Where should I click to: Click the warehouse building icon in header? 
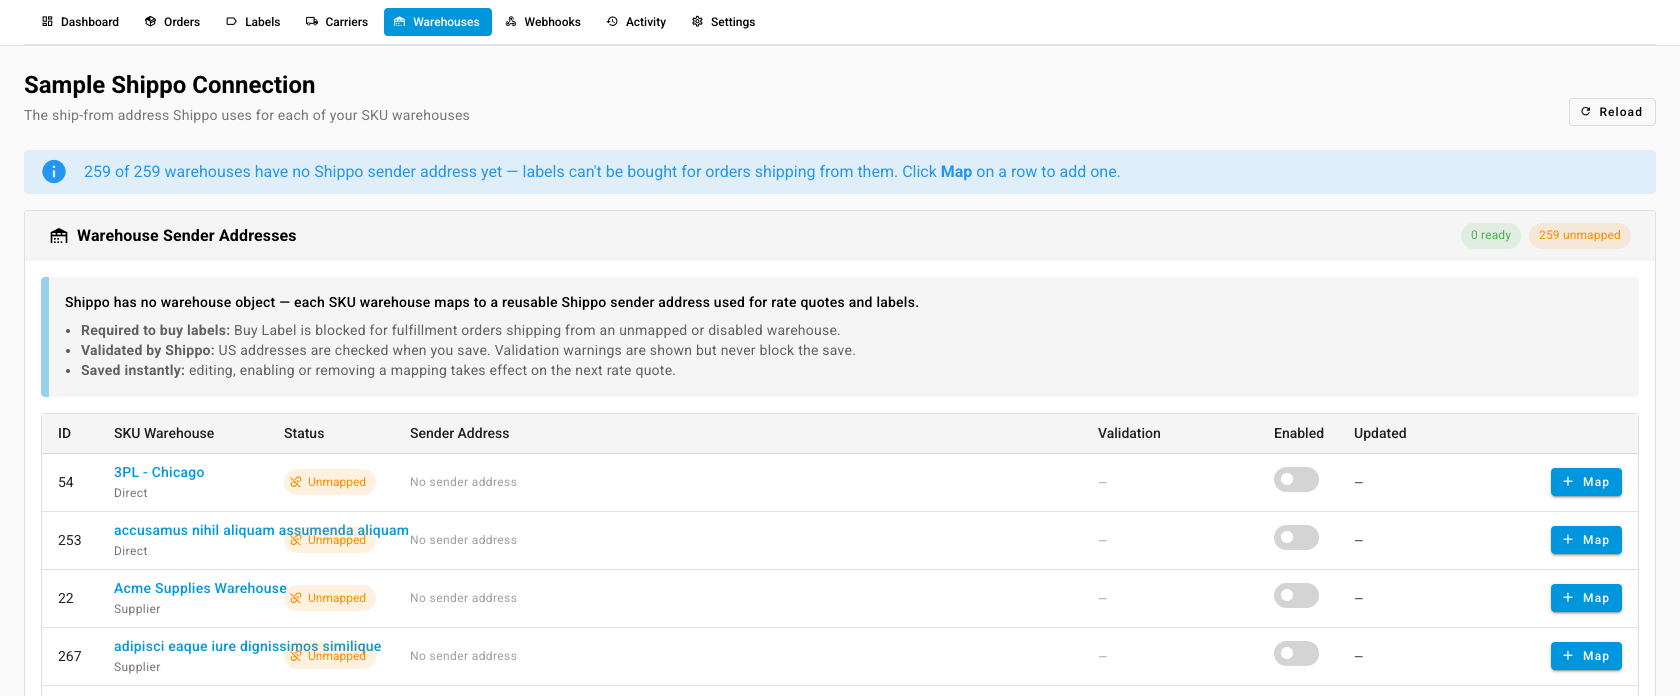click(x=59, y=236)
